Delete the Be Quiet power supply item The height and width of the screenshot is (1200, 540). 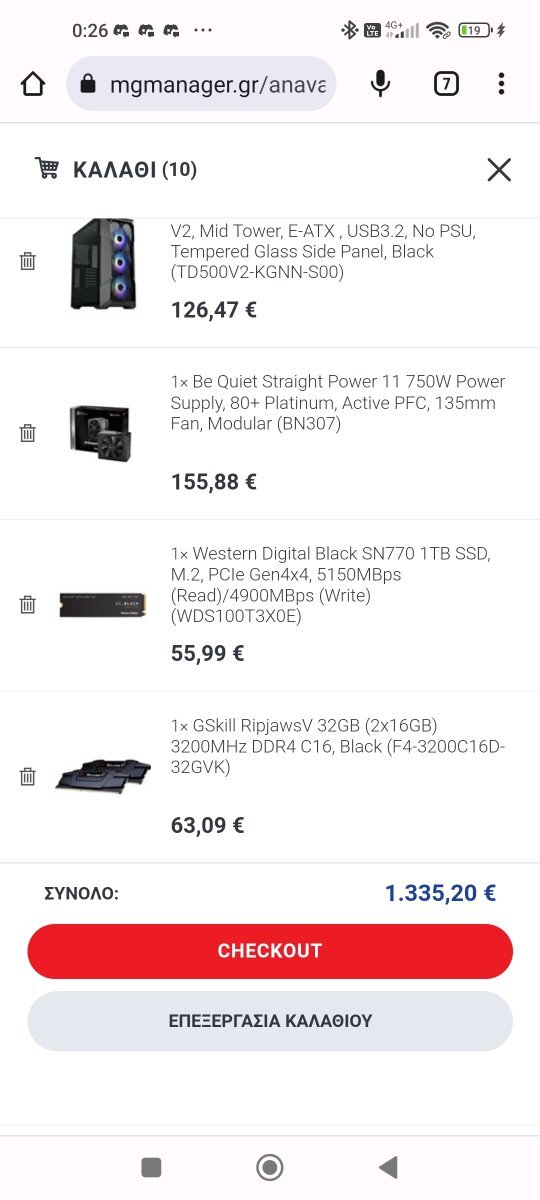pyautogui.click(x=28, y=433)
